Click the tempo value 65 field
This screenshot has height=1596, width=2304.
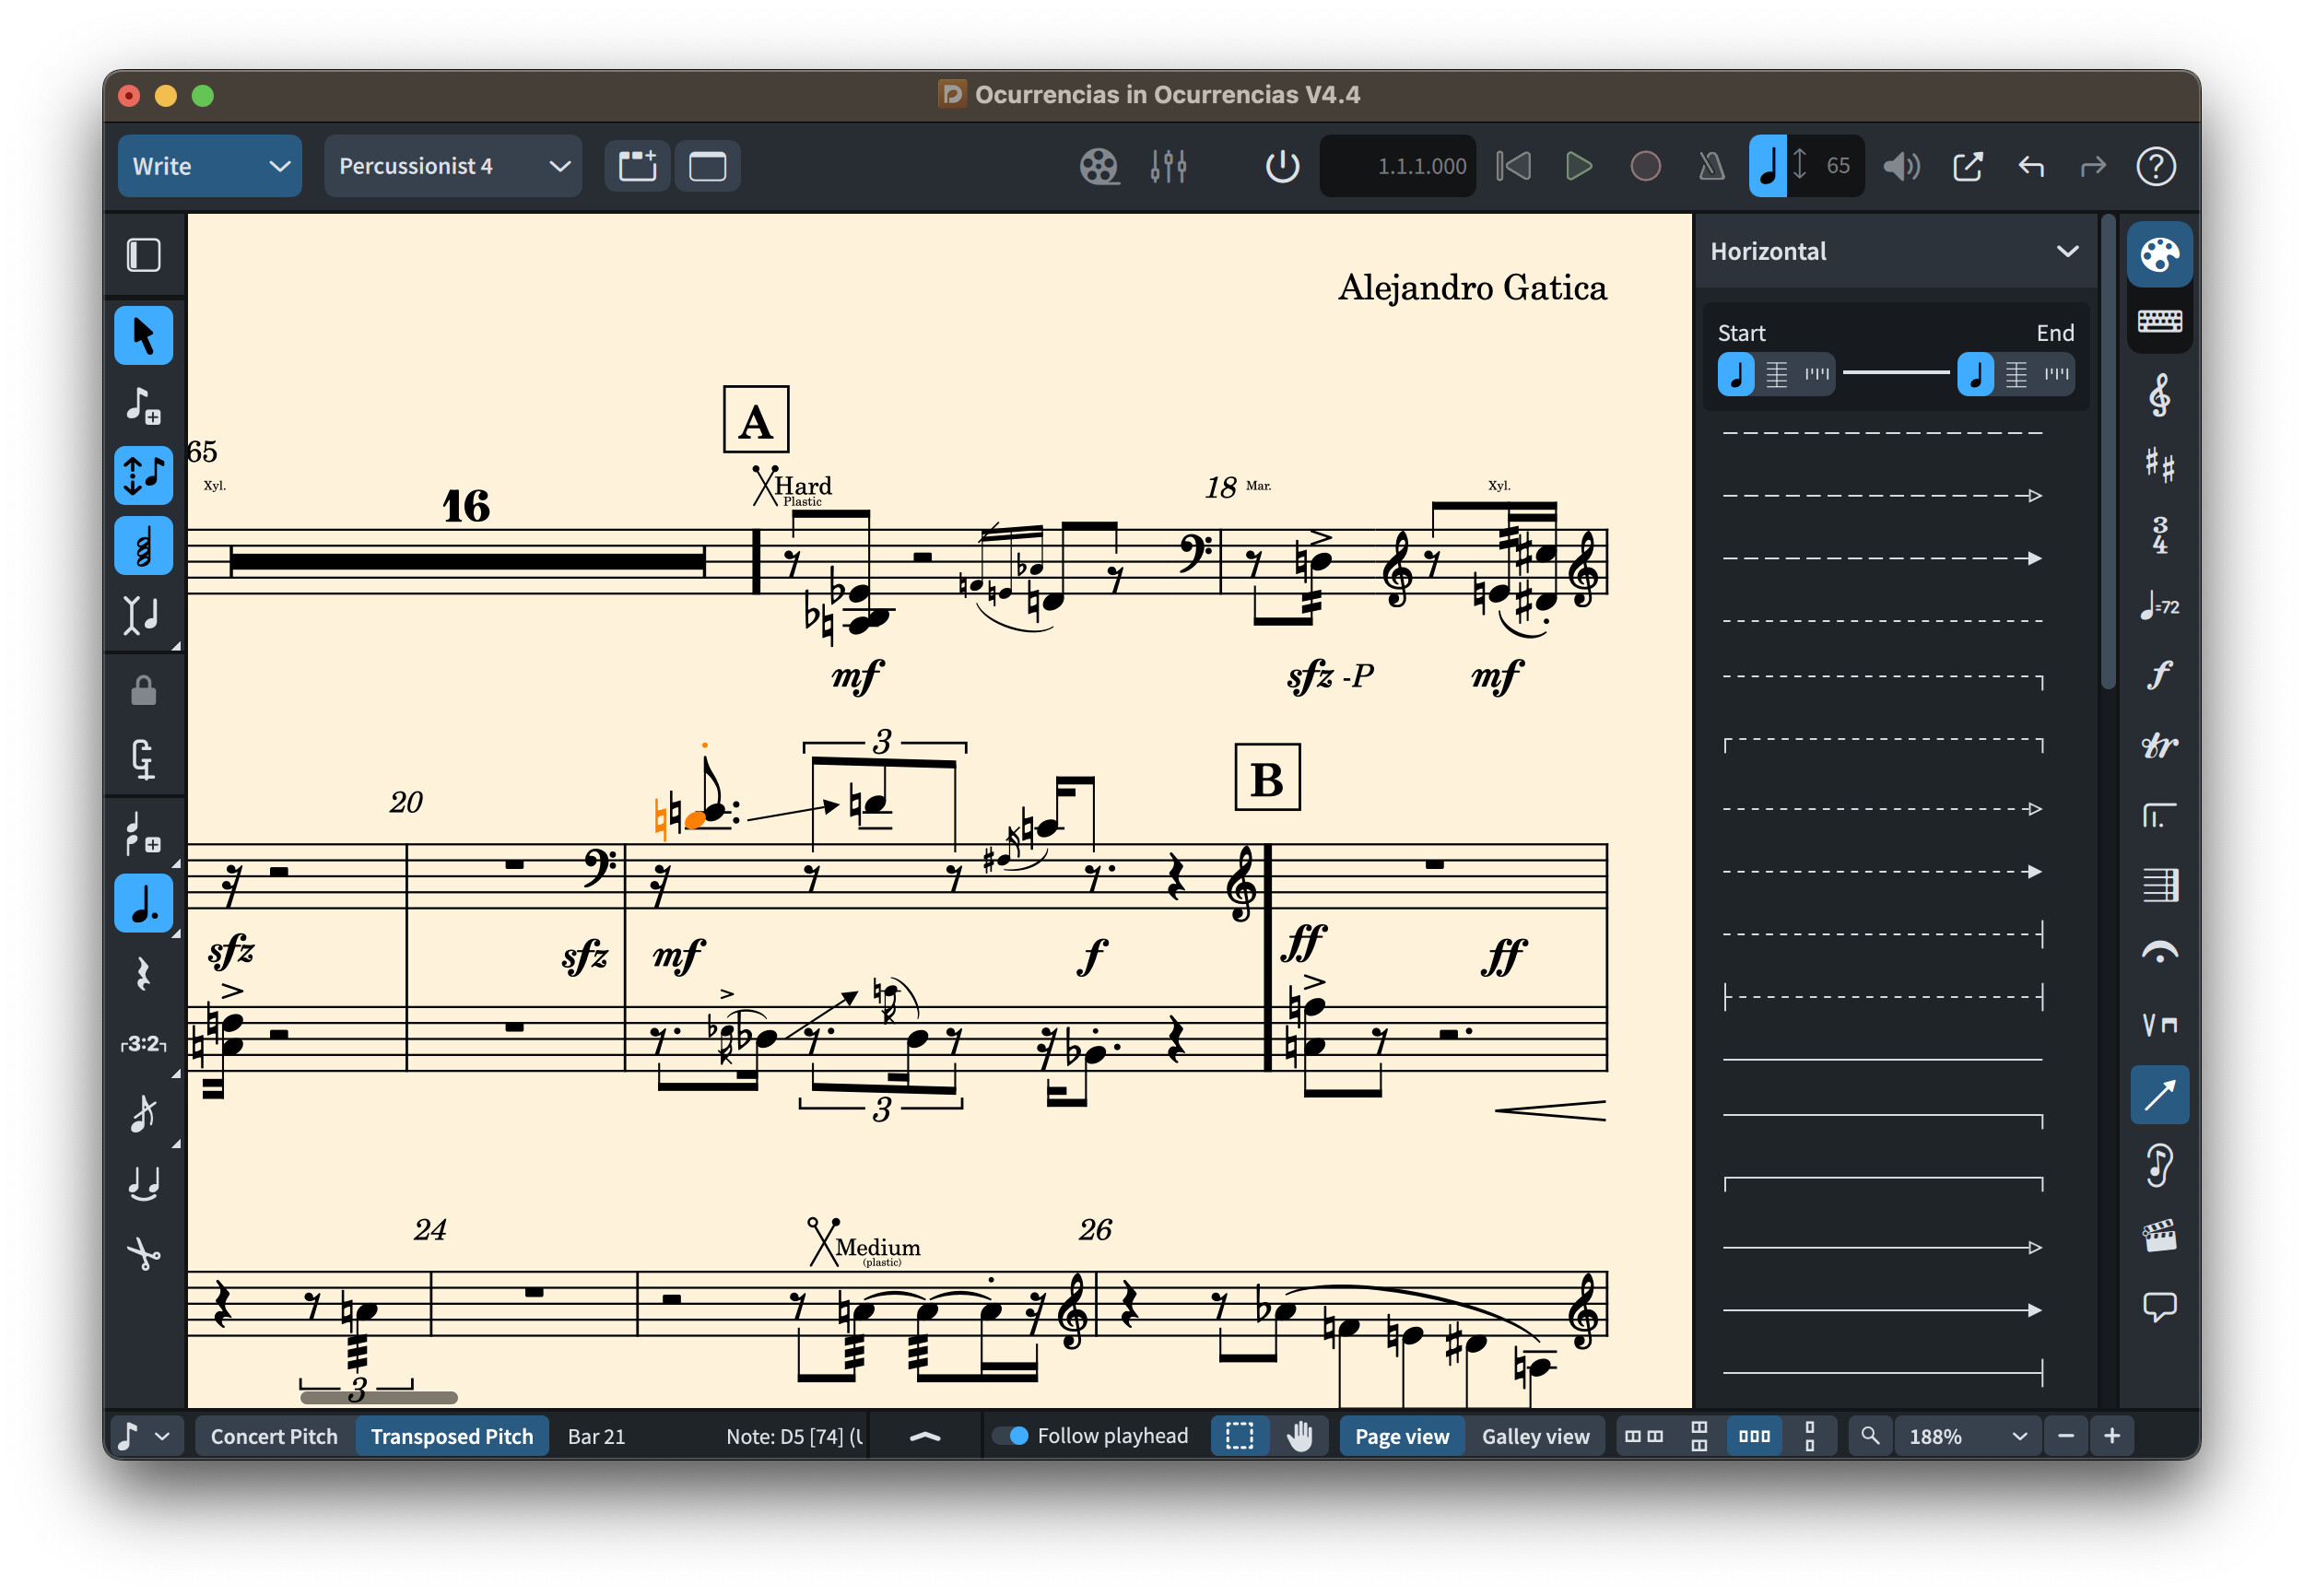coord(1838,166)
